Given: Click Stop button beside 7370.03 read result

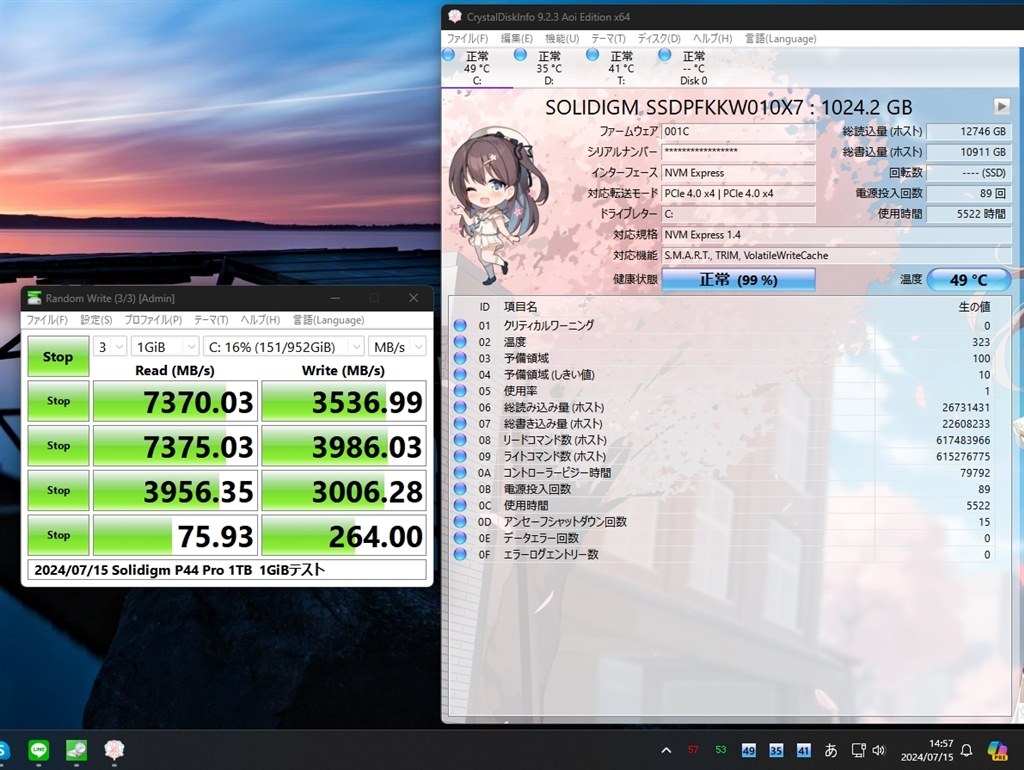Looking at the screenshot, I should [58, 401].
